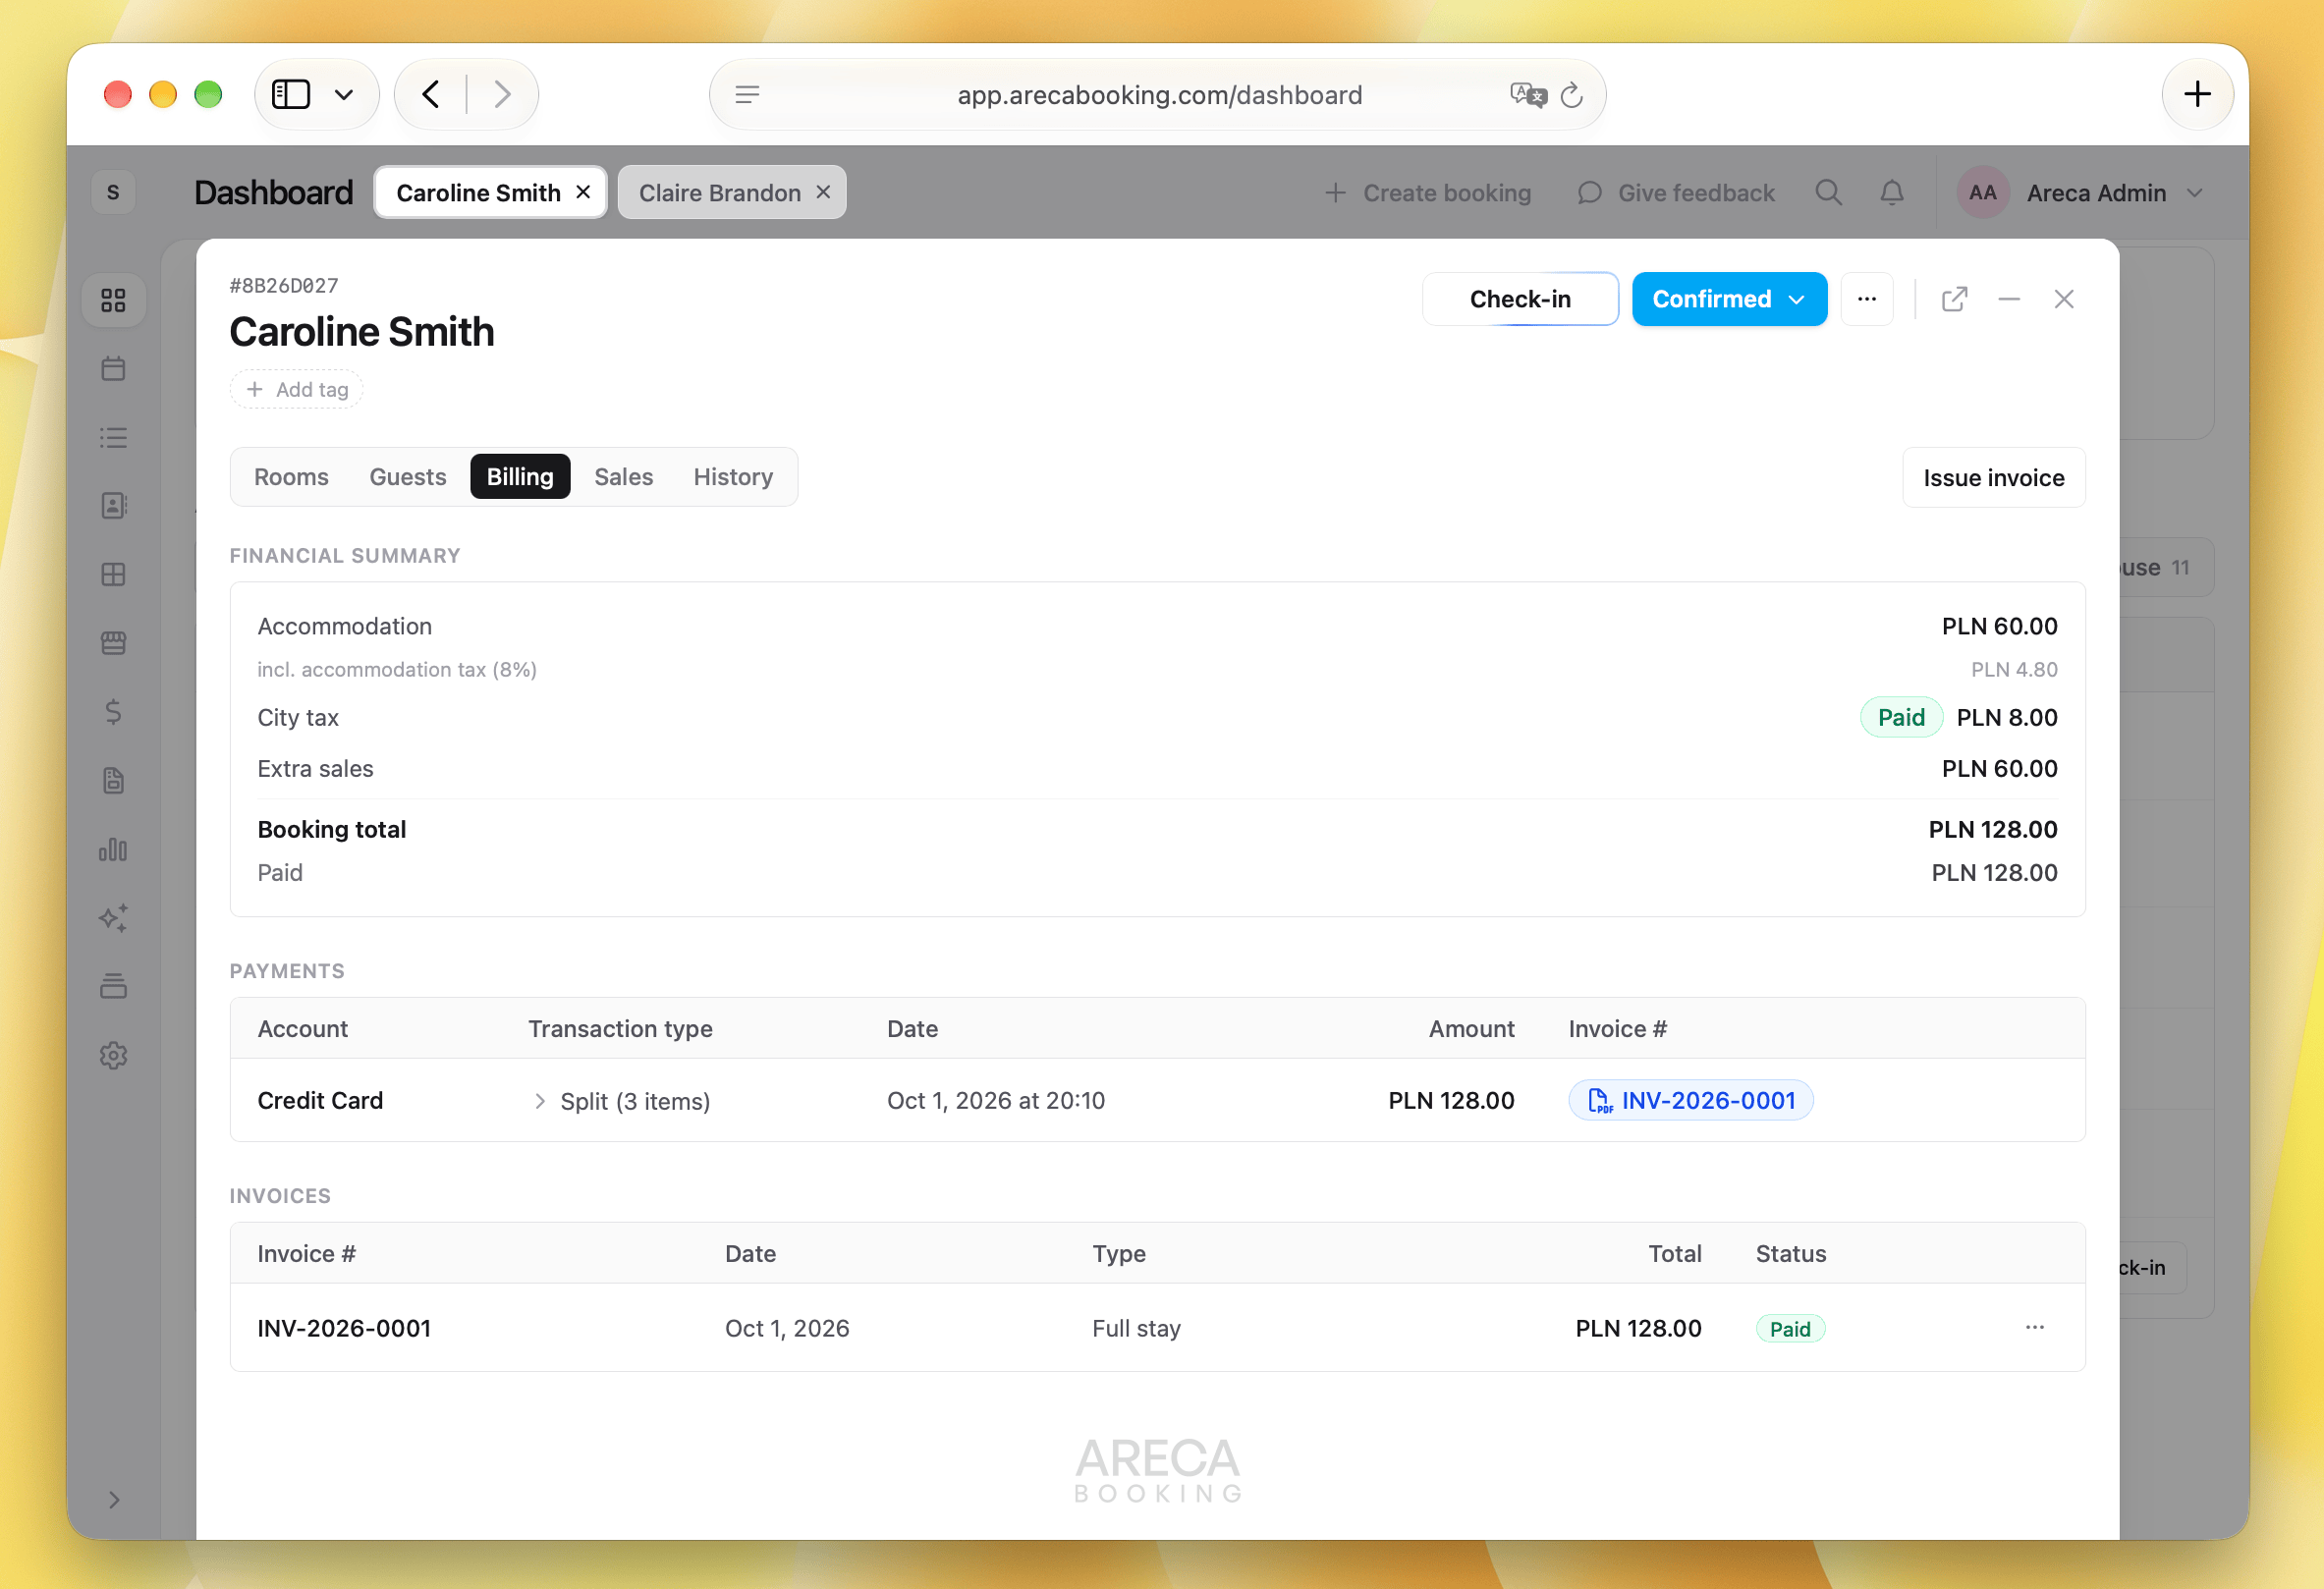This screenshot has width=2324, height=1589.
Task: Open the three-dot more options button near Confirmed
Action: (1866, 299)
